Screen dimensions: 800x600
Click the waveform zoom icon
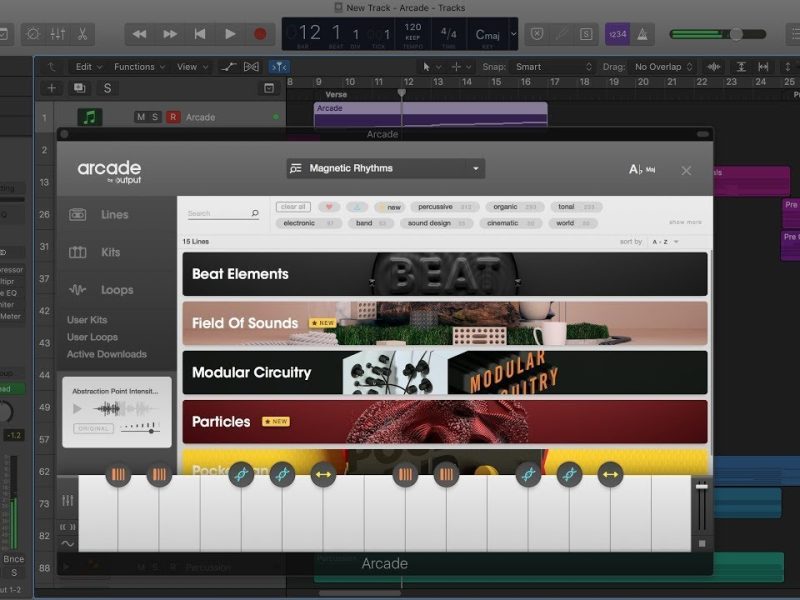(714, 67)
